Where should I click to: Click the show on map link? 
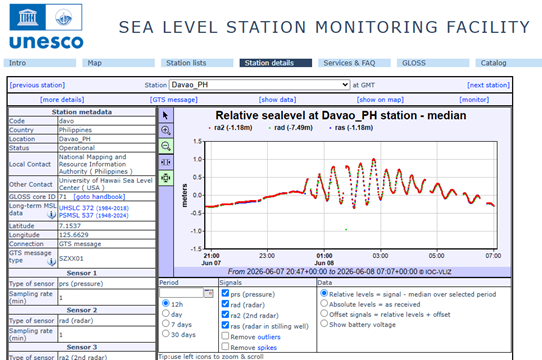coord(380,100)
